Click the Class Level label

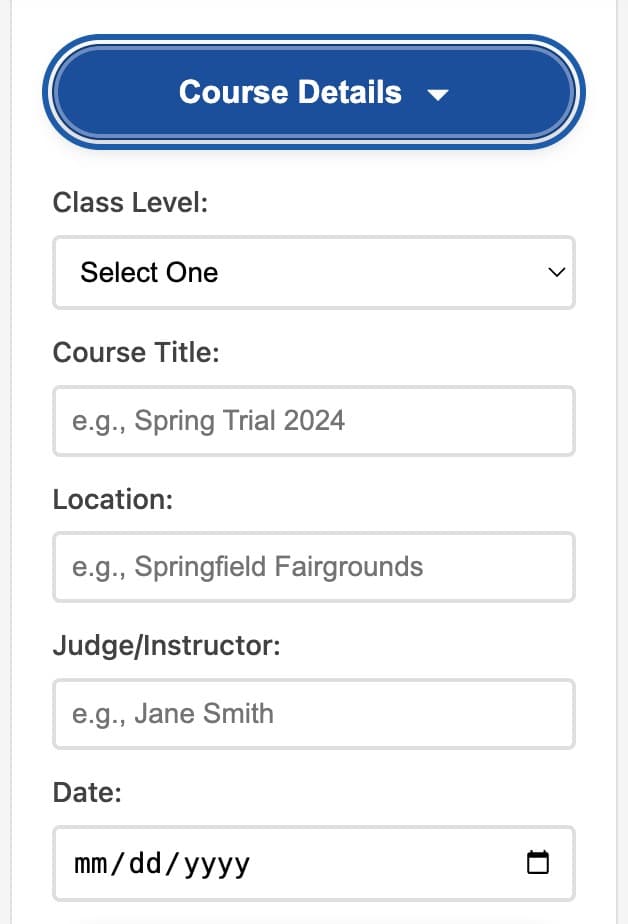[130, 202]
